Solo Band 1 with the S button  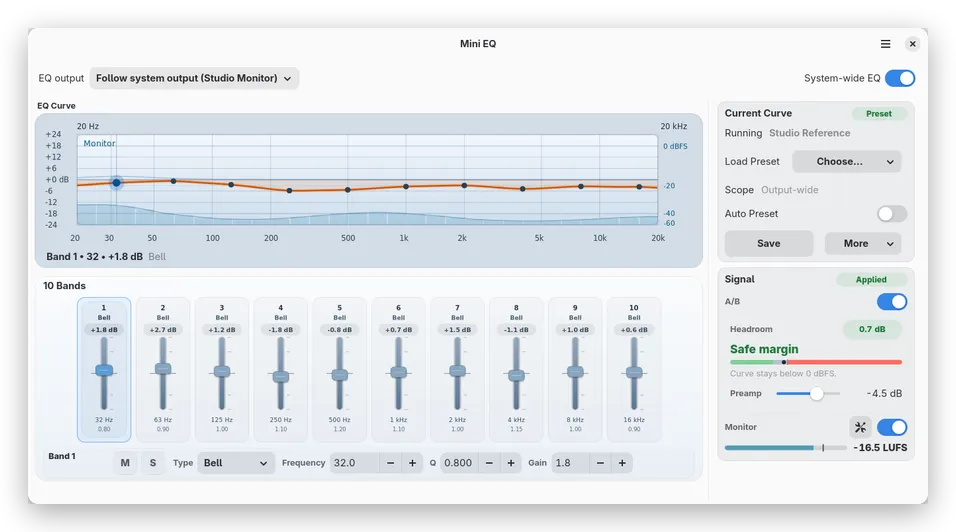[x=153, y=463]
